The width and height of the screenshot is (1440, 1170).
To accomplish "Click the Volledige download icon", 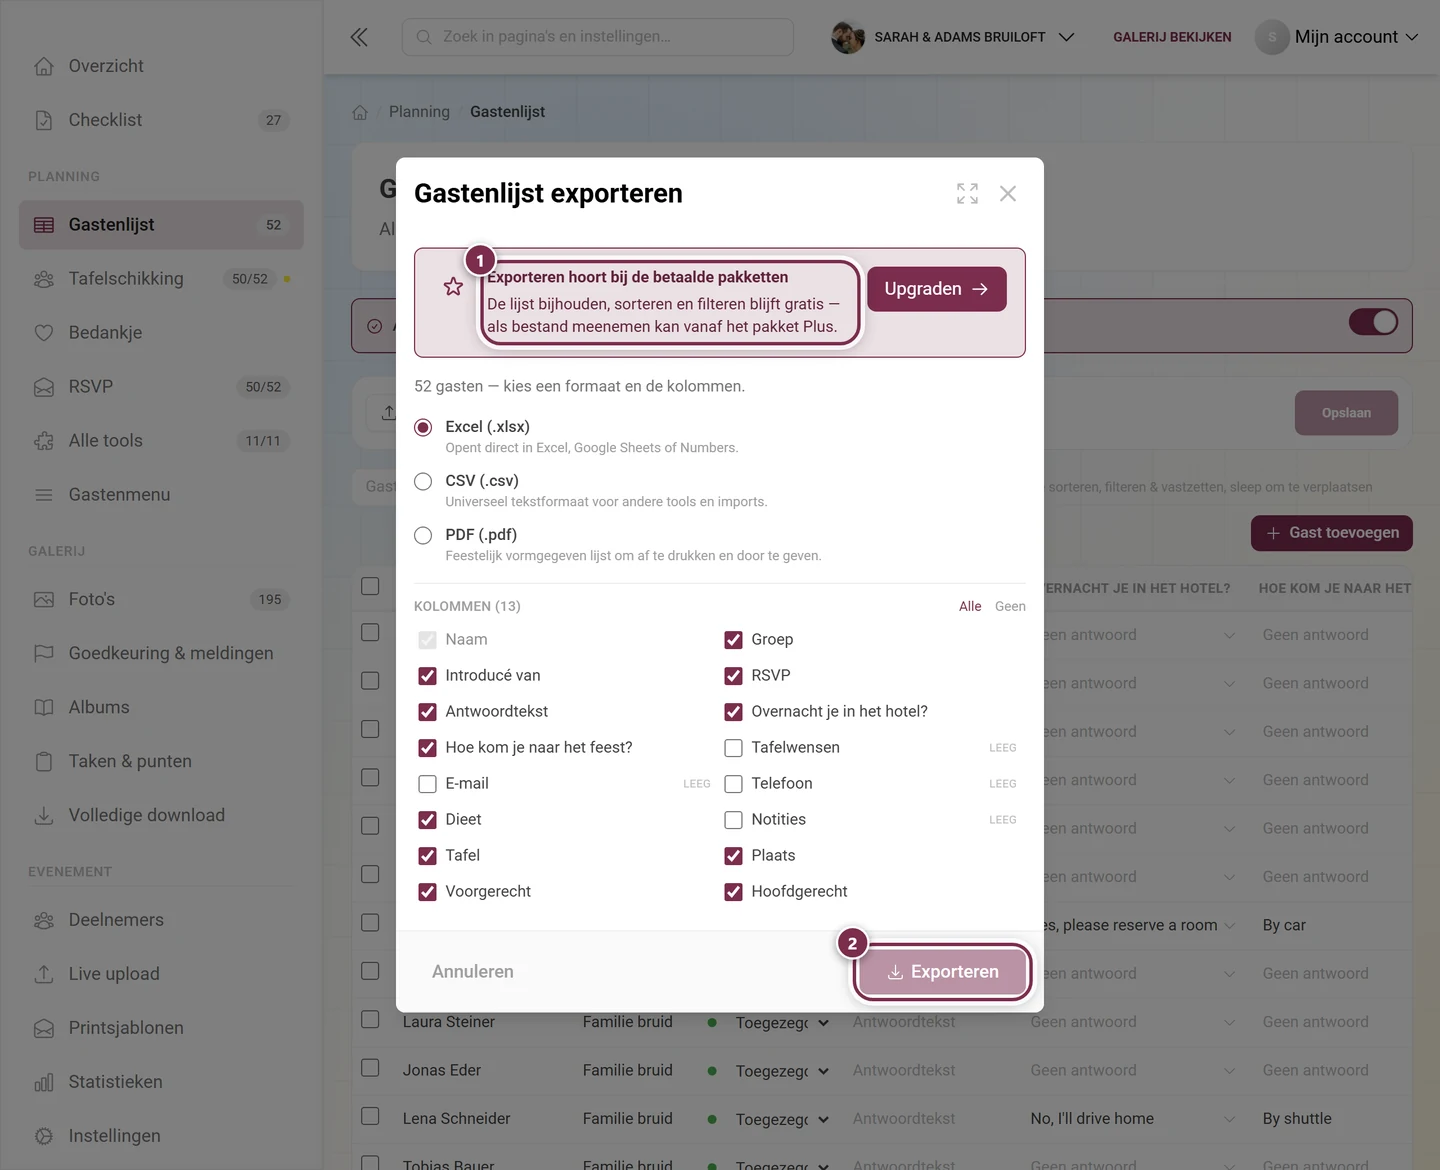I will 44,816.
